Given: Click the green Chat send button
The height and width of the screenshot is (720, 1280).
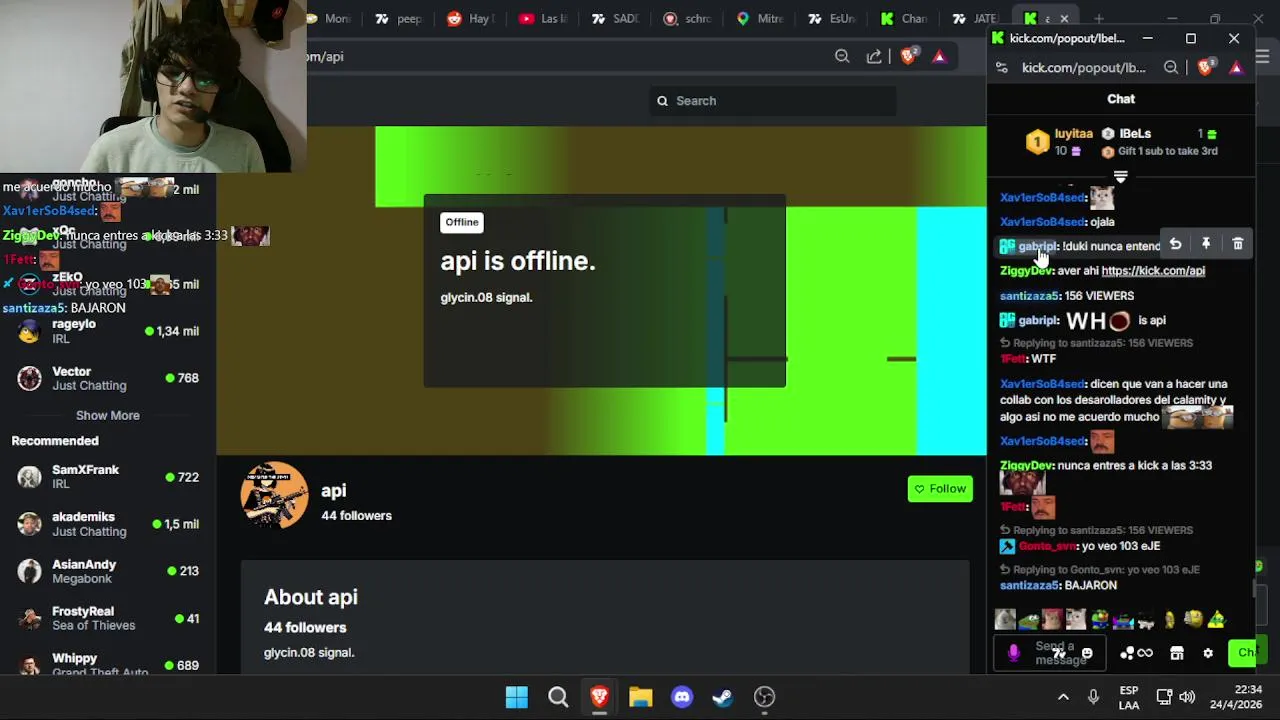Looking at the screenshot, I should point(1242,653).
